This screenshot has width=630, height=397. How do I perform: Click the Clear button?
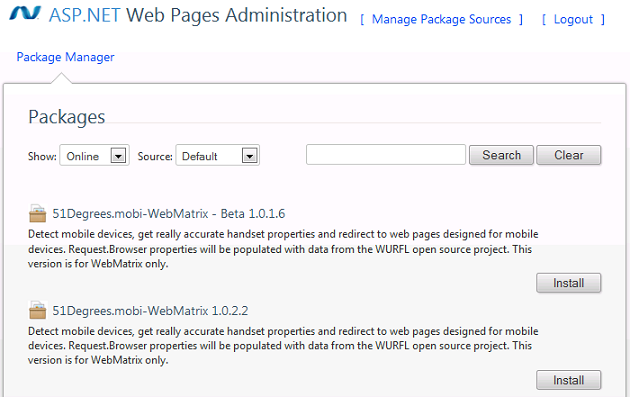pos(569,155)
